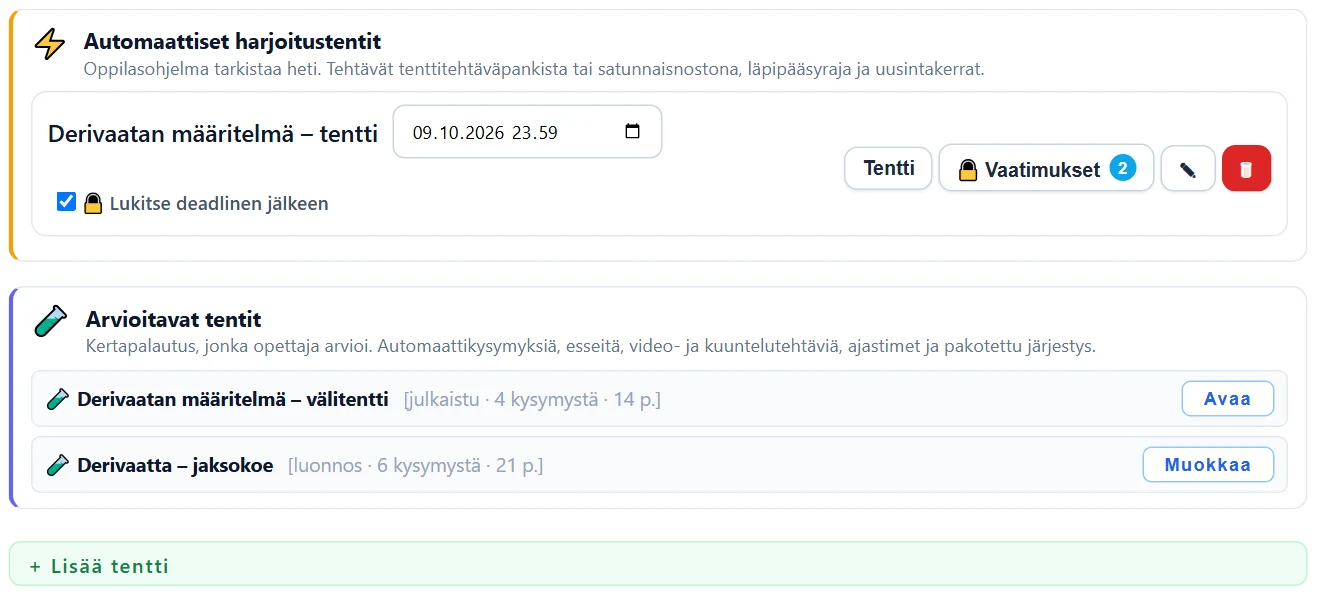Select the Derivaatan määritelmä – välitentti title
The image size is (1317, 596).
233,400
